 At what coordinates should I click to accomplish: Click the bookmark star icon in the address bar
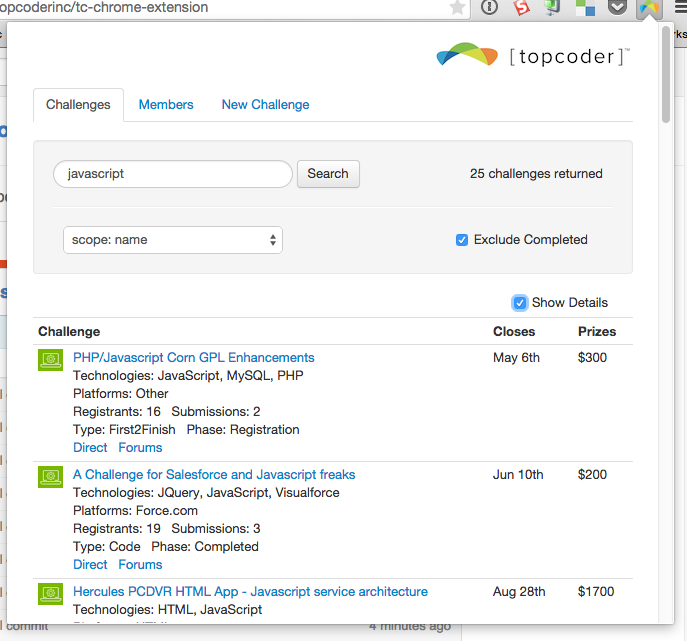point(457,7)
